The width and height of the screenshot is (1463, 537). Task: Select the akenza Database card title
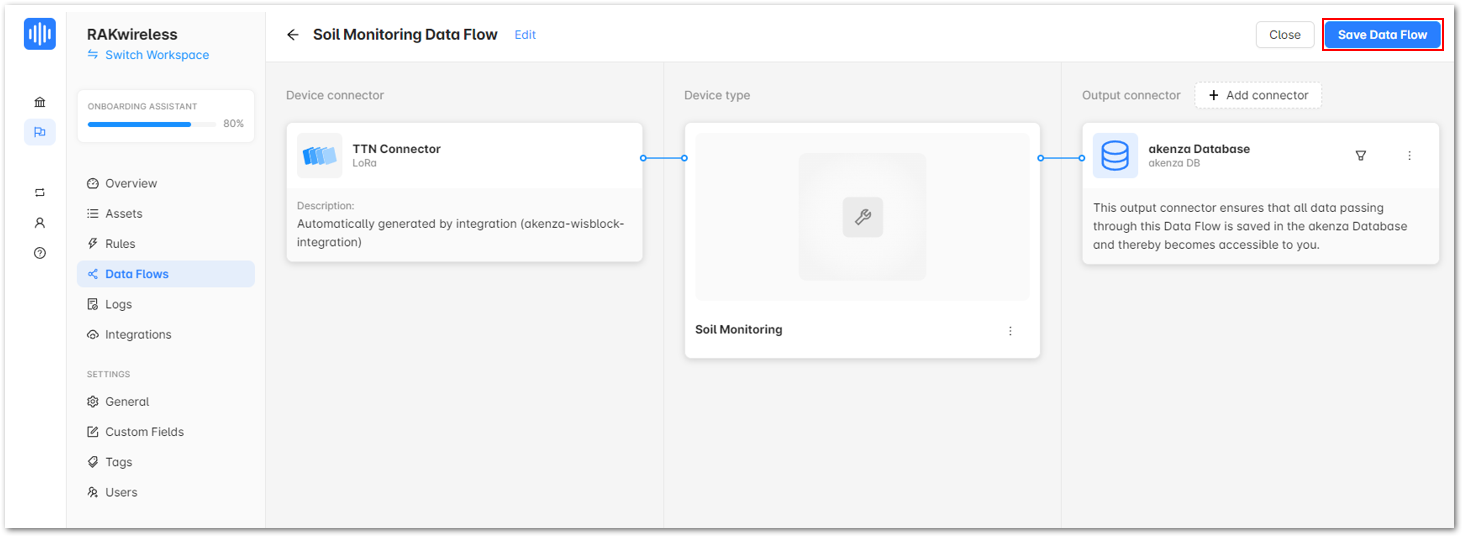1199,149
